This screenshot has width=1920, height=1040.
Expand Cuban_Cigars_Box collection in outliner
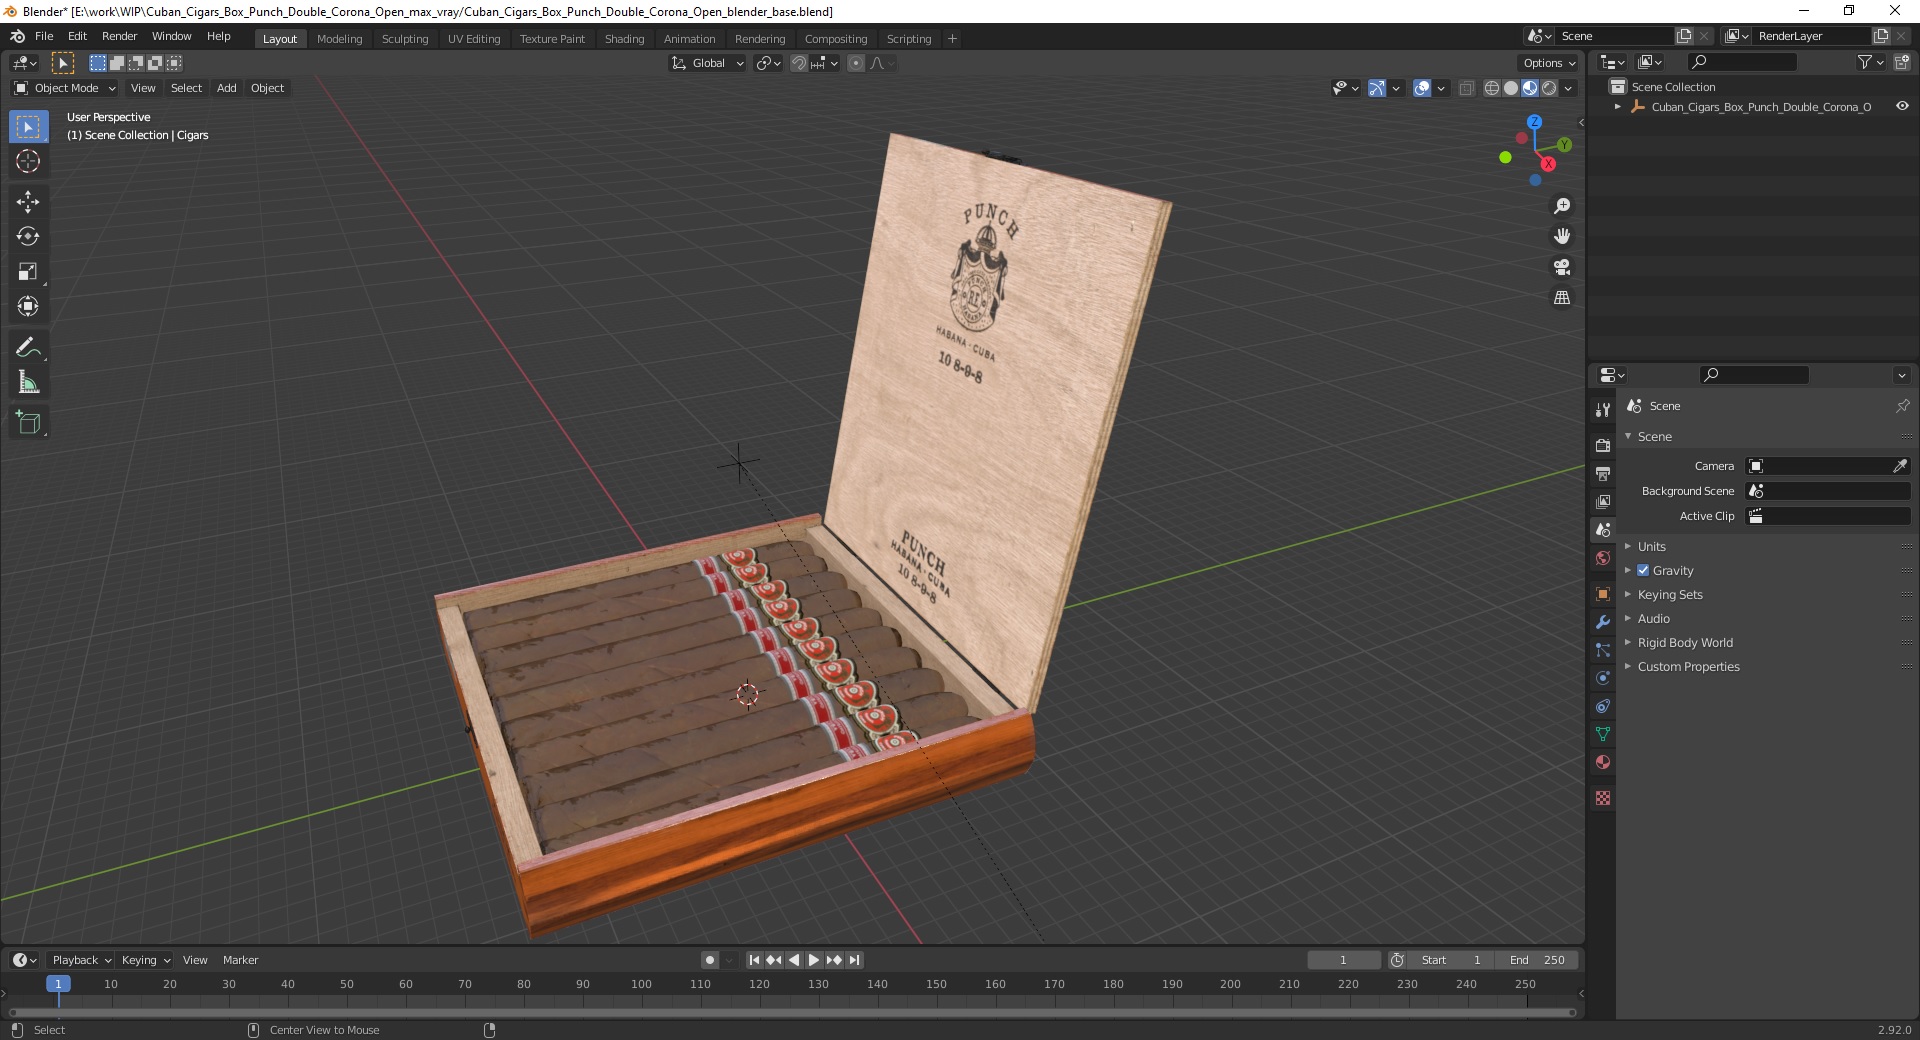tap(1618, 106)
